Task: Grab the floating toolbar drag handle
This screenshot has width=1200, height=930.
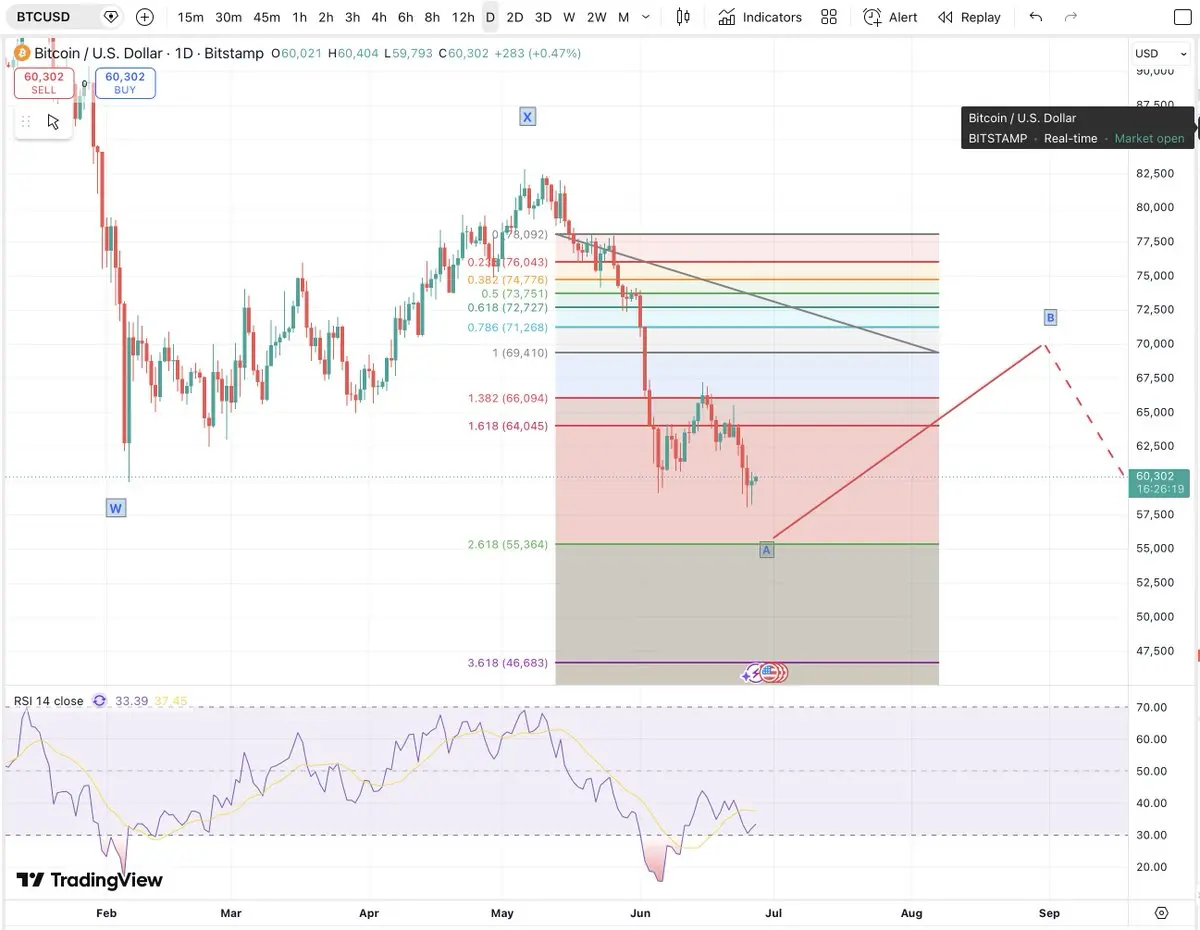Action: pos(26,122)
